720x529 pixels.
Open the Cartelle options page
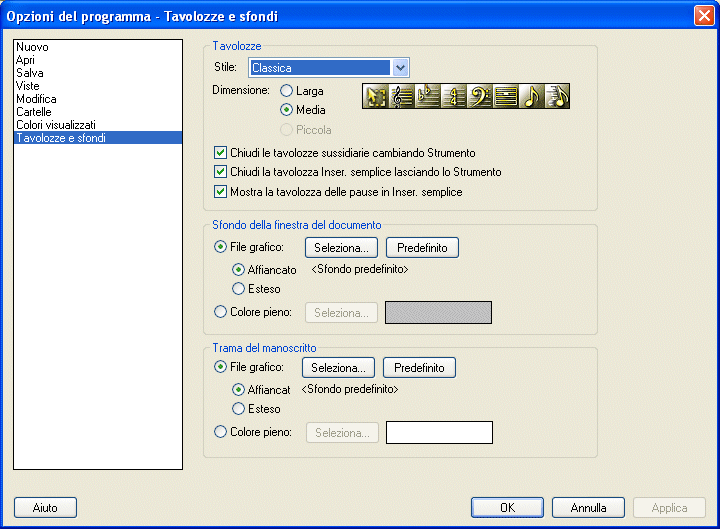coord(98,112)
